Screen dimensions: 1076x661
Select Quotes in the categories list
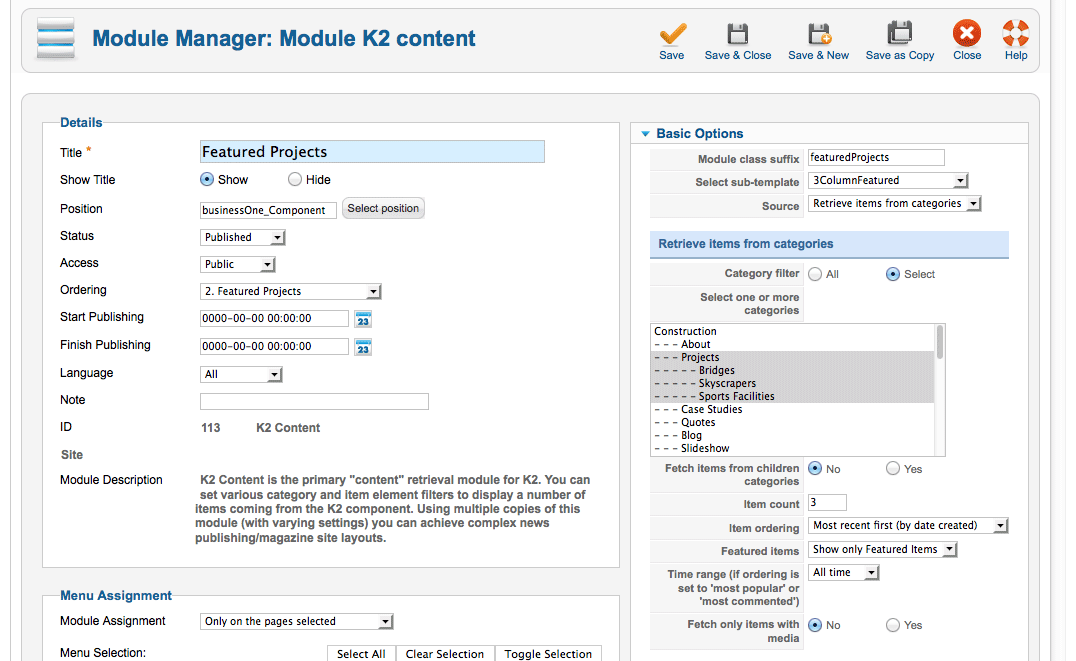pos(793,423)
